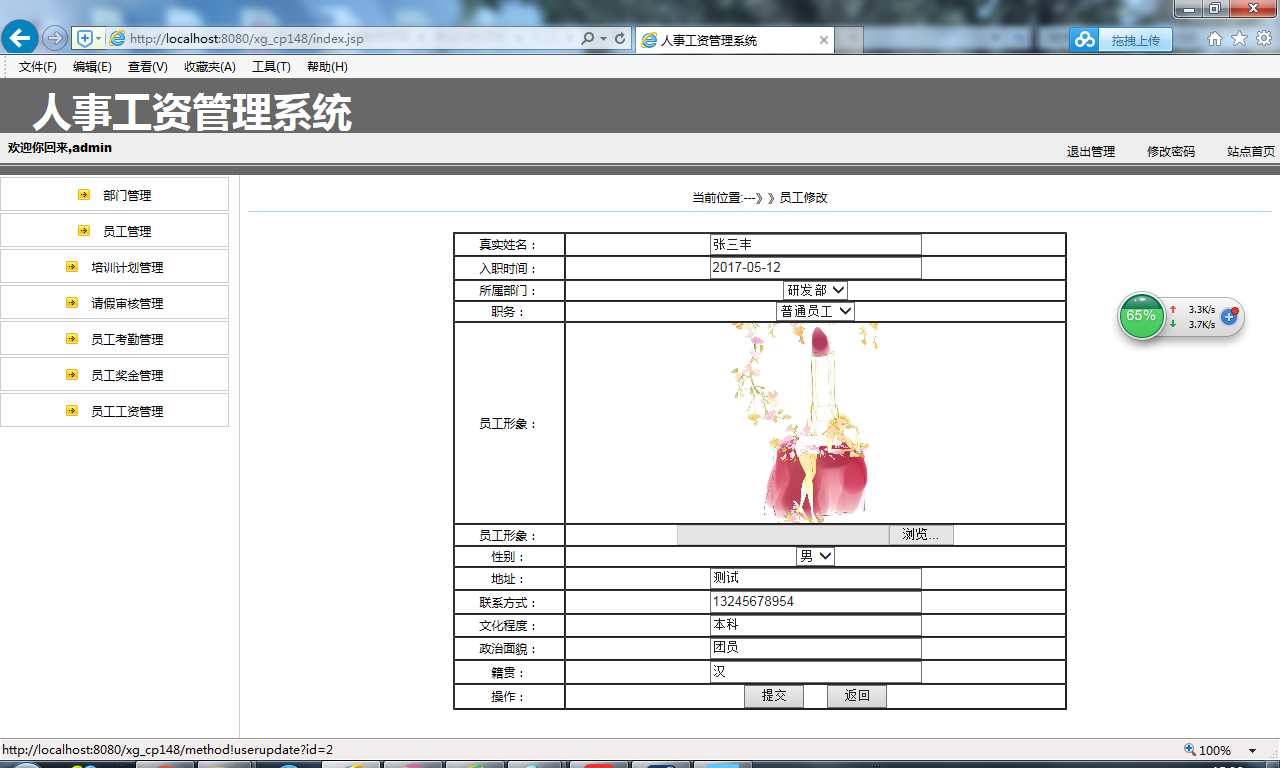Screen dimensions: 1280x768
Task: Click the zoom magnifier icon in status bar
Action: 1190,750
